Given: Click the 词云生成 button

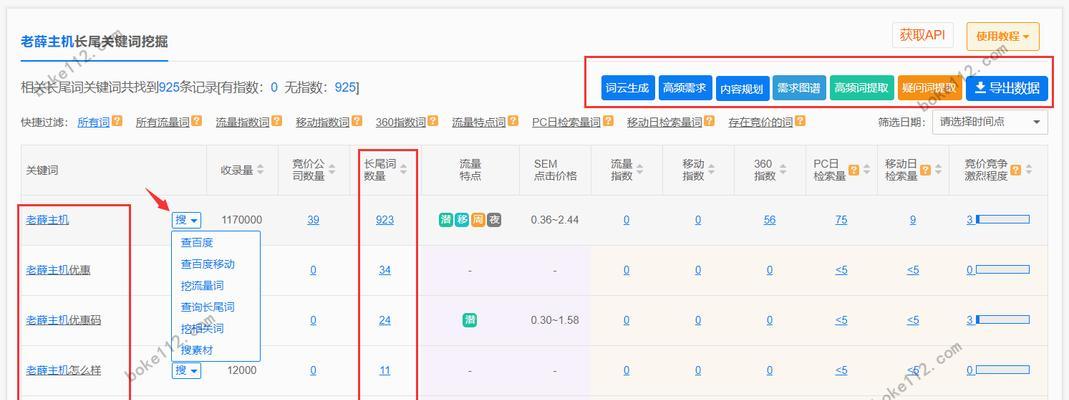Looking at the screenshot, I should [627, 88].
